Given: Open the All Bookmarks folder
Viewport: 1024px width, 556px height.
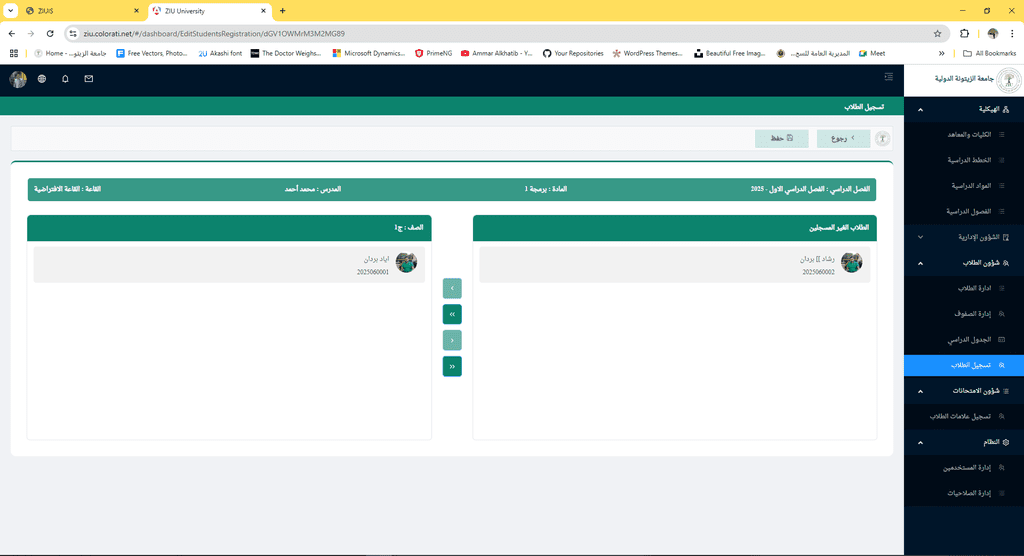Looking at the screenshot, I should (989, 54).
